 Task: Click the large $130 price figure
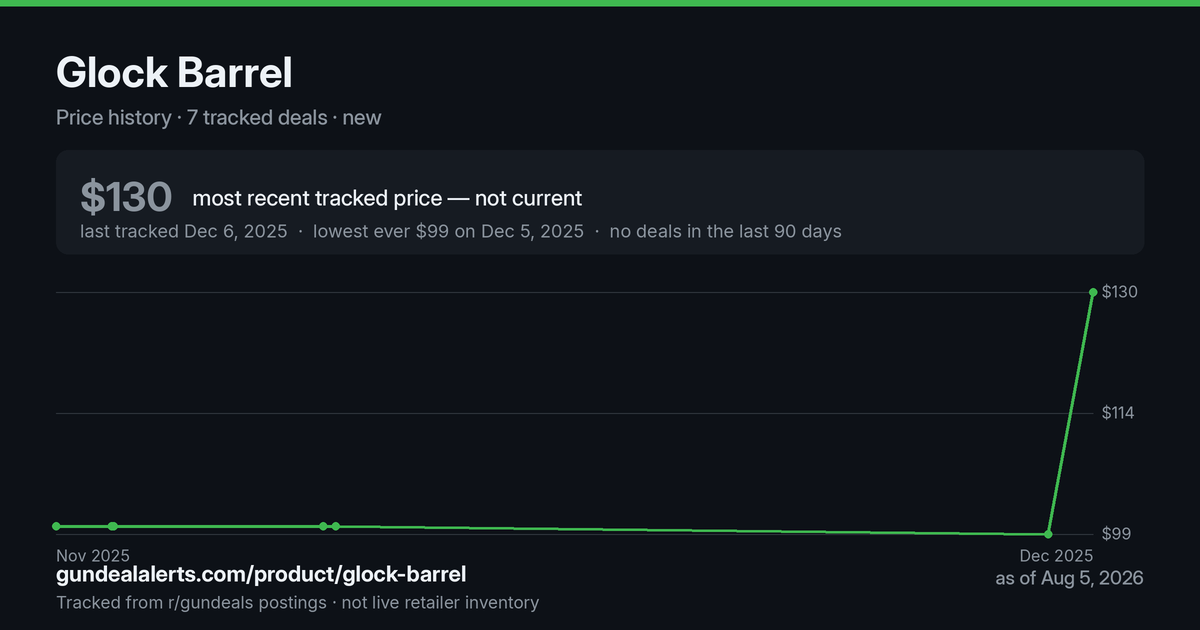click(126, 197)
